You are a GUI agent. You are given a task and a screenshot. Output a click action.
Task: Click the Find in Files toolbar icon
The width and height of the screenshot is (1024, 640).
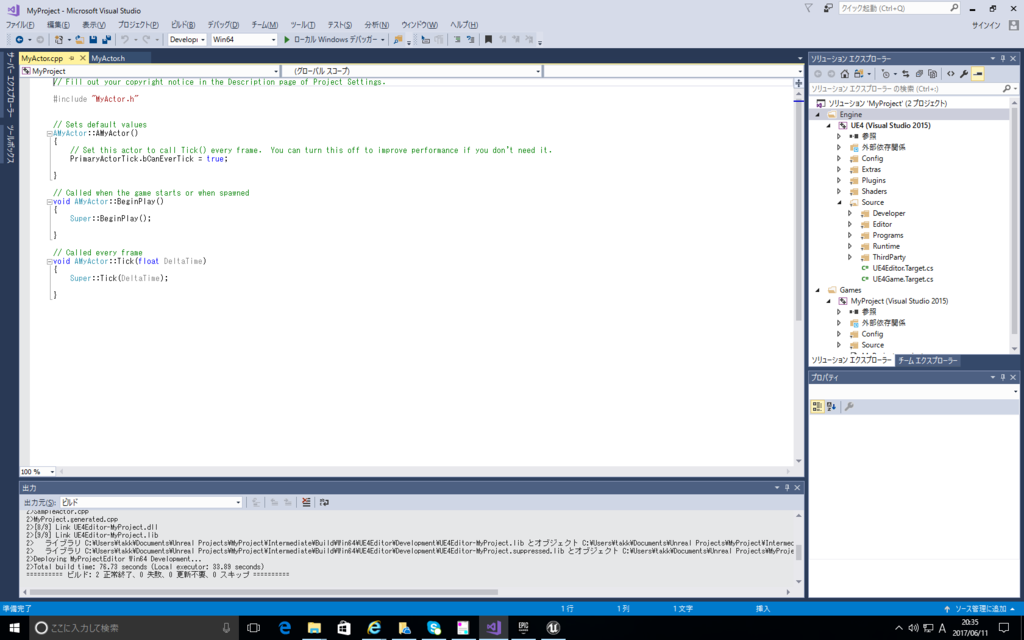tap(397, 40)
